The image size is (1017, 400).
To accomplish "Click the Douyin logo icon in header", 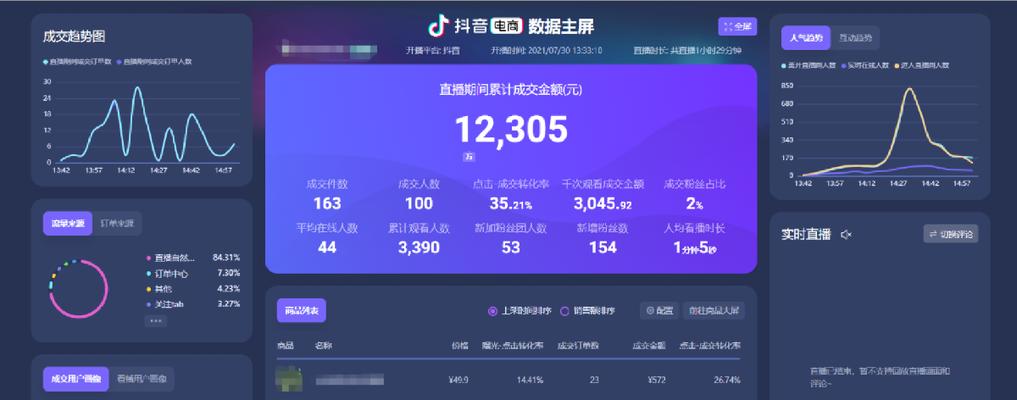I will [x=438, y=26].
